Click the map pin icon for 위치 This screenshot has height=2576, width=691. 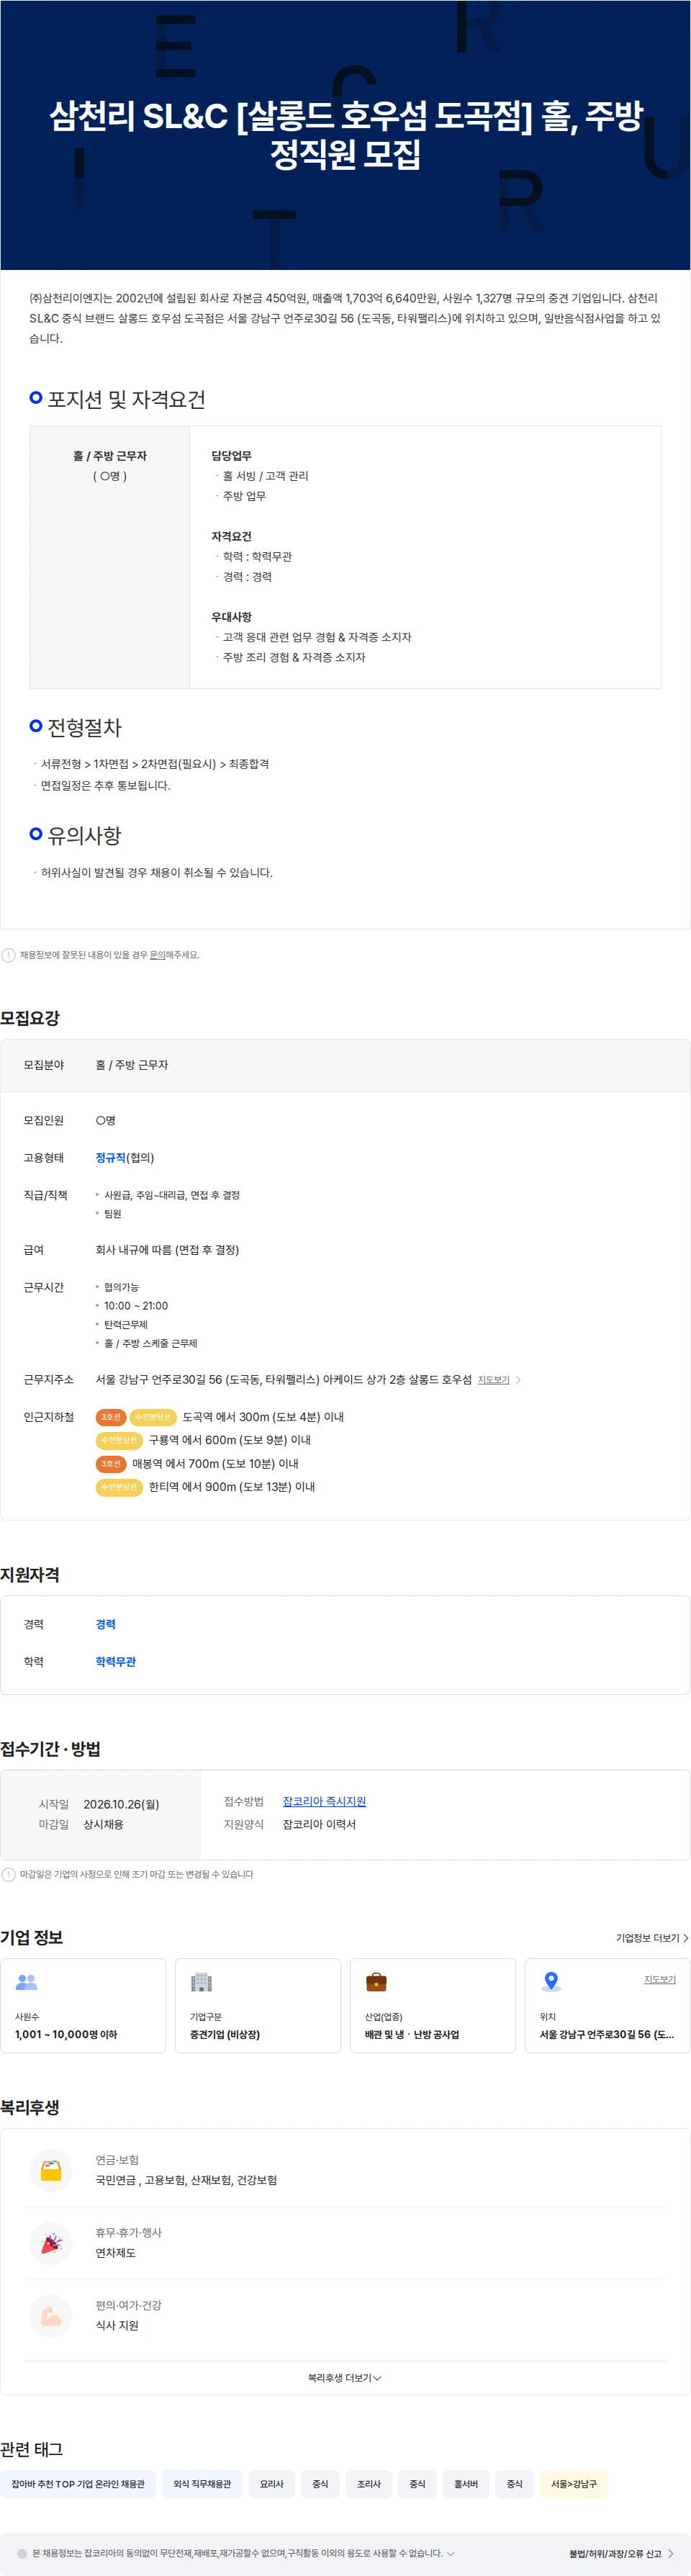pyautogui.click(x=551, y=1982)
